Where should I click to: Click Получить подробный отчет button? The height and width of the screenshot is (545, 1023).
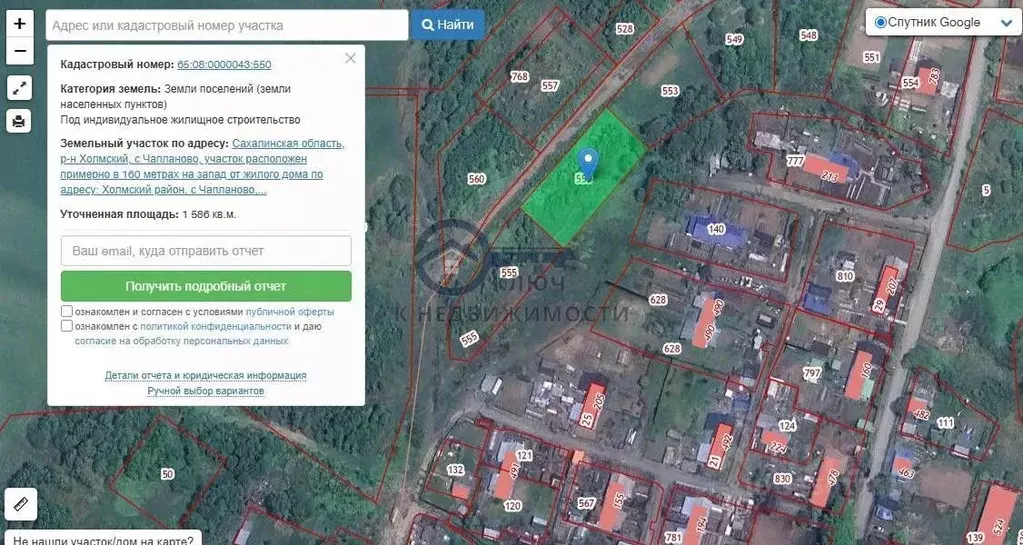(x=206, y=286)
